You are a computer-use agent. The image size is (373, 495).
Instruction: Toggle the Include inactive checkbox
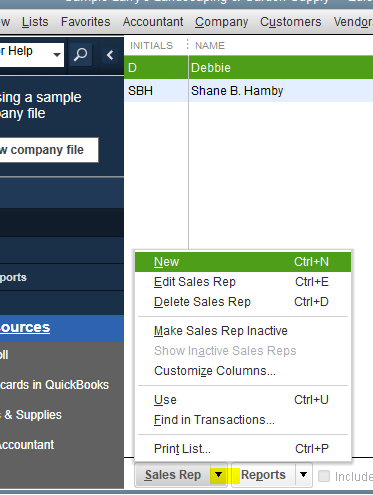(x=324, y=476)
